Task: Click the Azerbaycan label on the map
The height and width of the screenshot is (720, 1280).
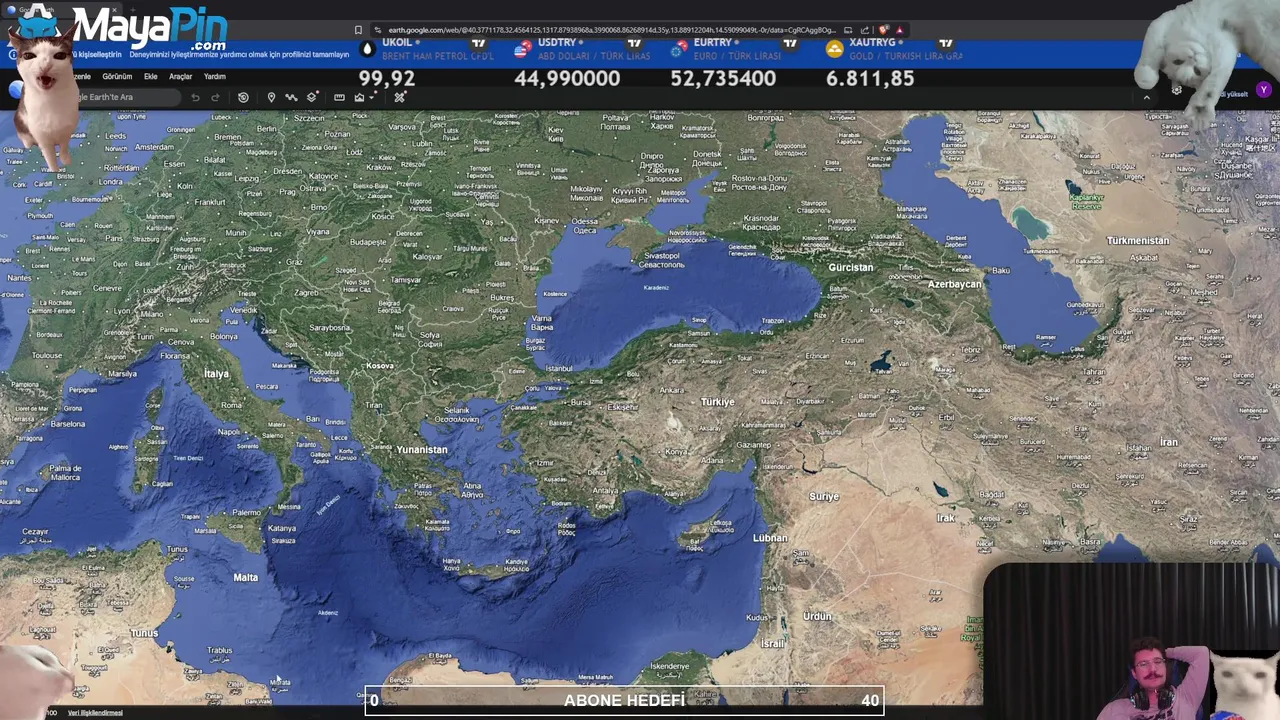Action: pyautogui.click(x=955, y=284)
